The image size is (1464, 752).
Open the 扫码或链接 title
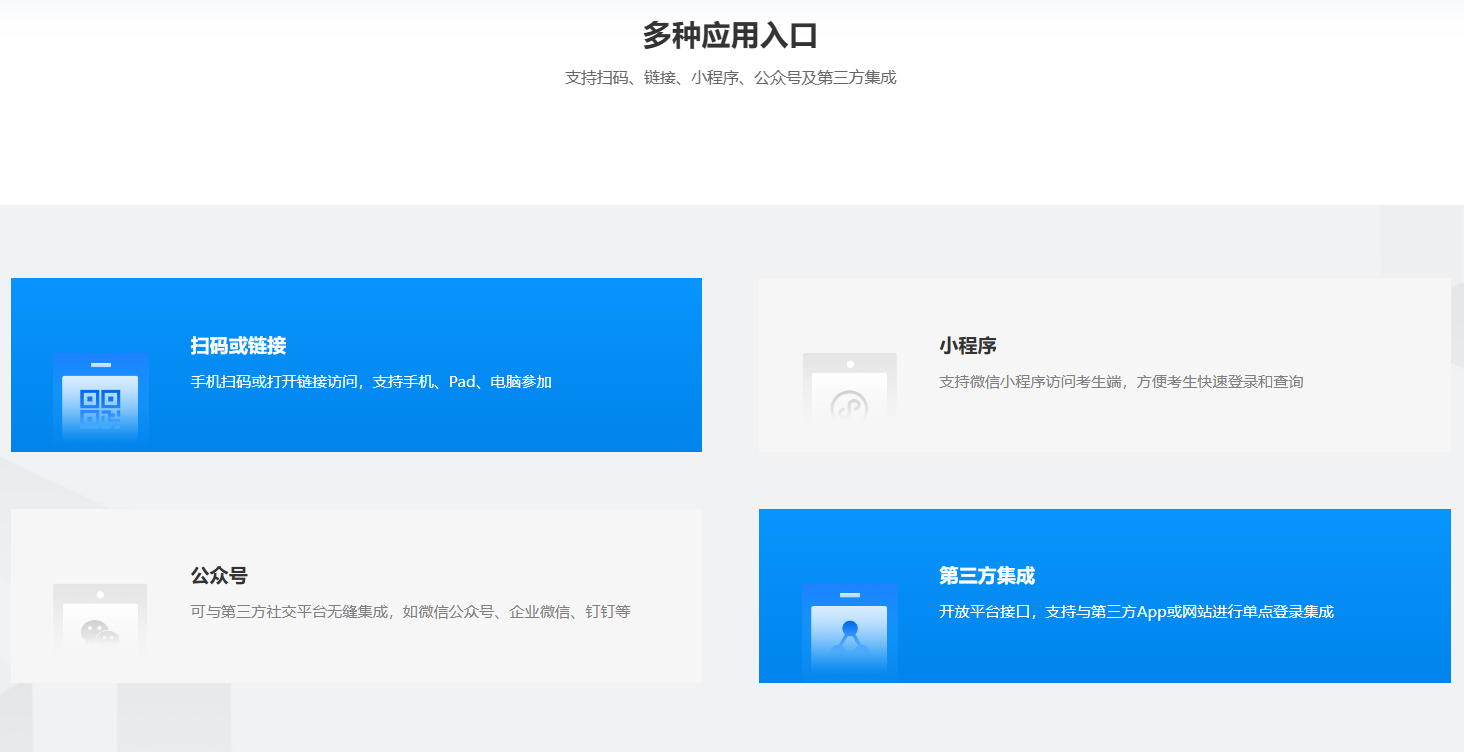(x=238, y=346)
